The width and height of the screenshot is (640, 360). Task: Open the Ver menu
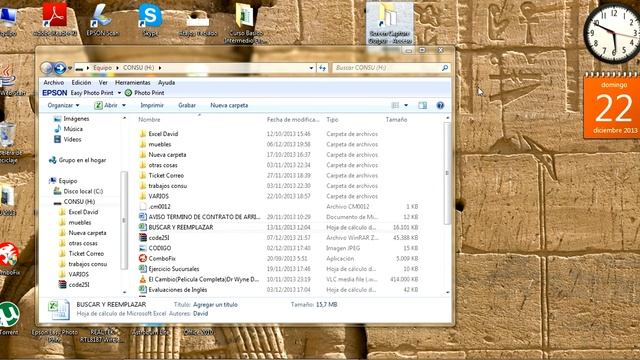click(x=103, y=82)
